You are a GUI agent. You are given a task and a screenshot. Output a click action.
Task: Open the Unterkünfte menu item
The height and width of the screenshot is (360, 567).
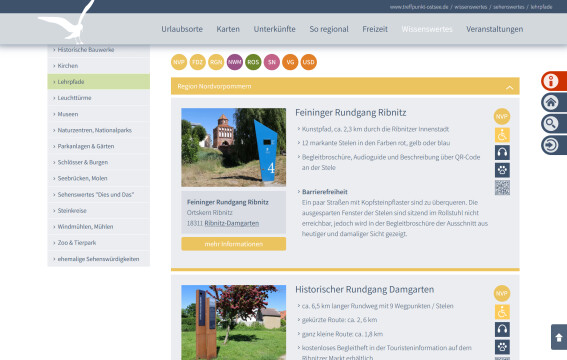274,29
